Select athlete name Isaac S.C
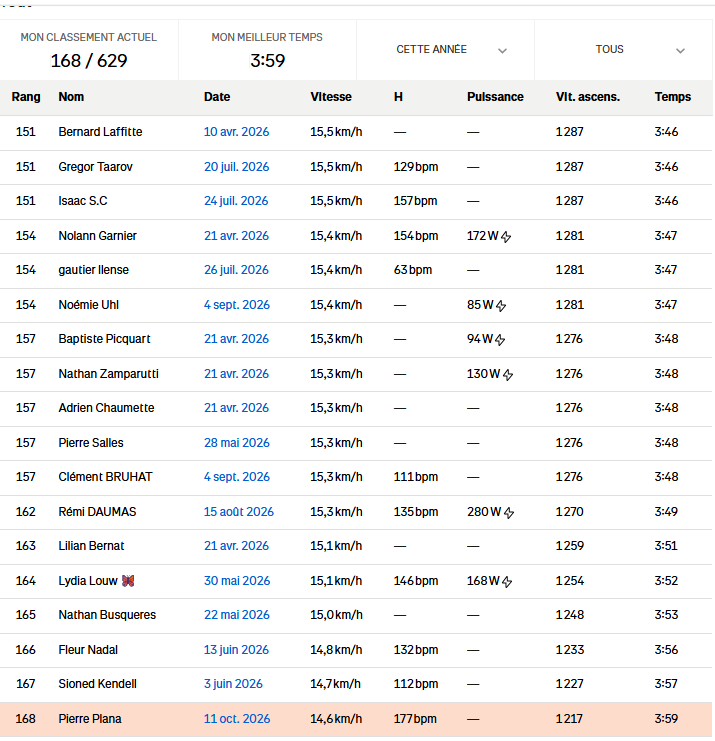The height and width of the screenshot is (741, 715). [x=83, y=201]
